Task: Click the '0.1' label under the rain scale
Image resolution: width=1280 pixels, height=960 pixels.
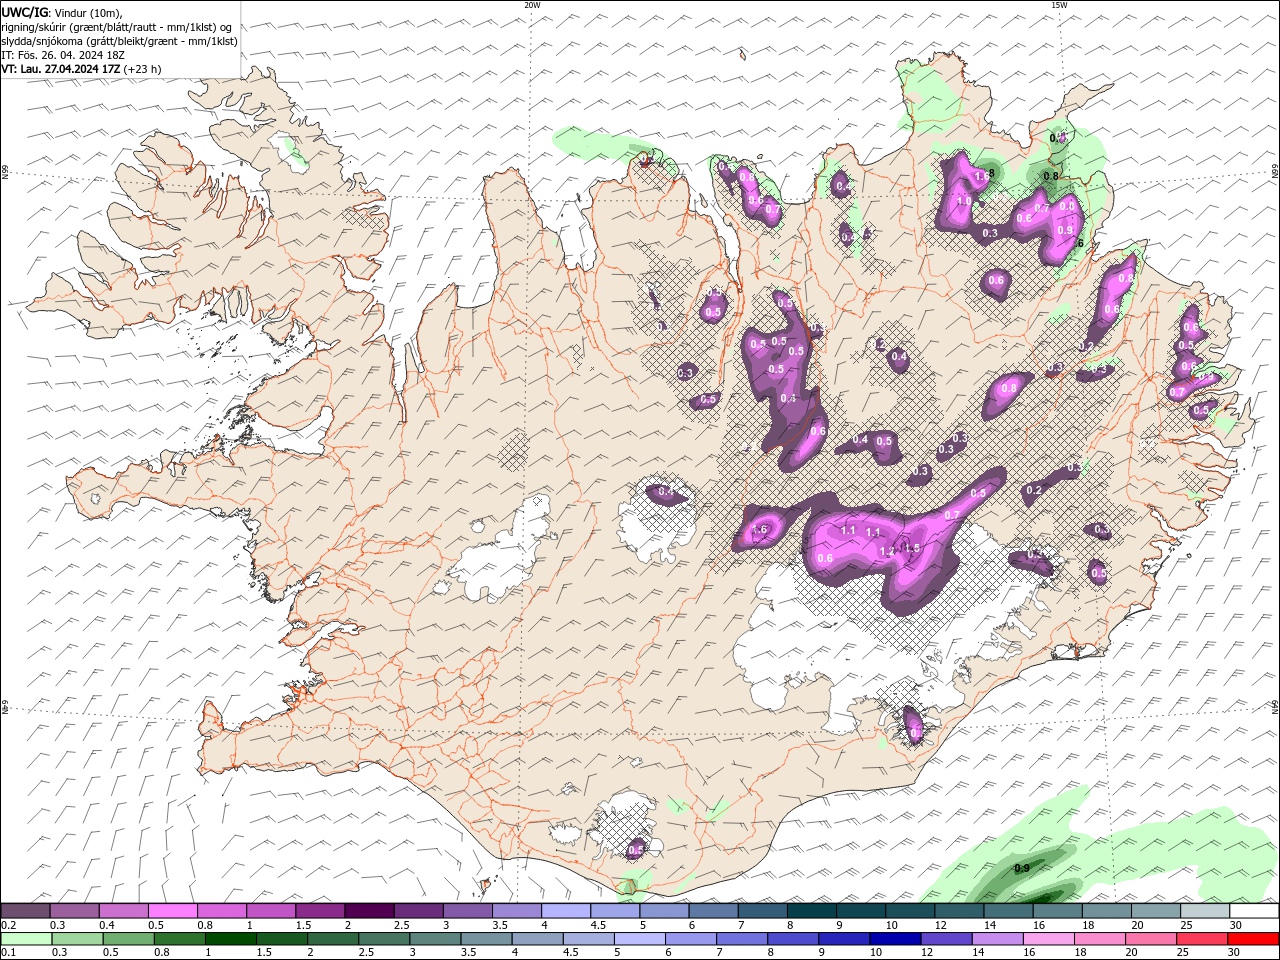Action: click(x=8, y=953)
